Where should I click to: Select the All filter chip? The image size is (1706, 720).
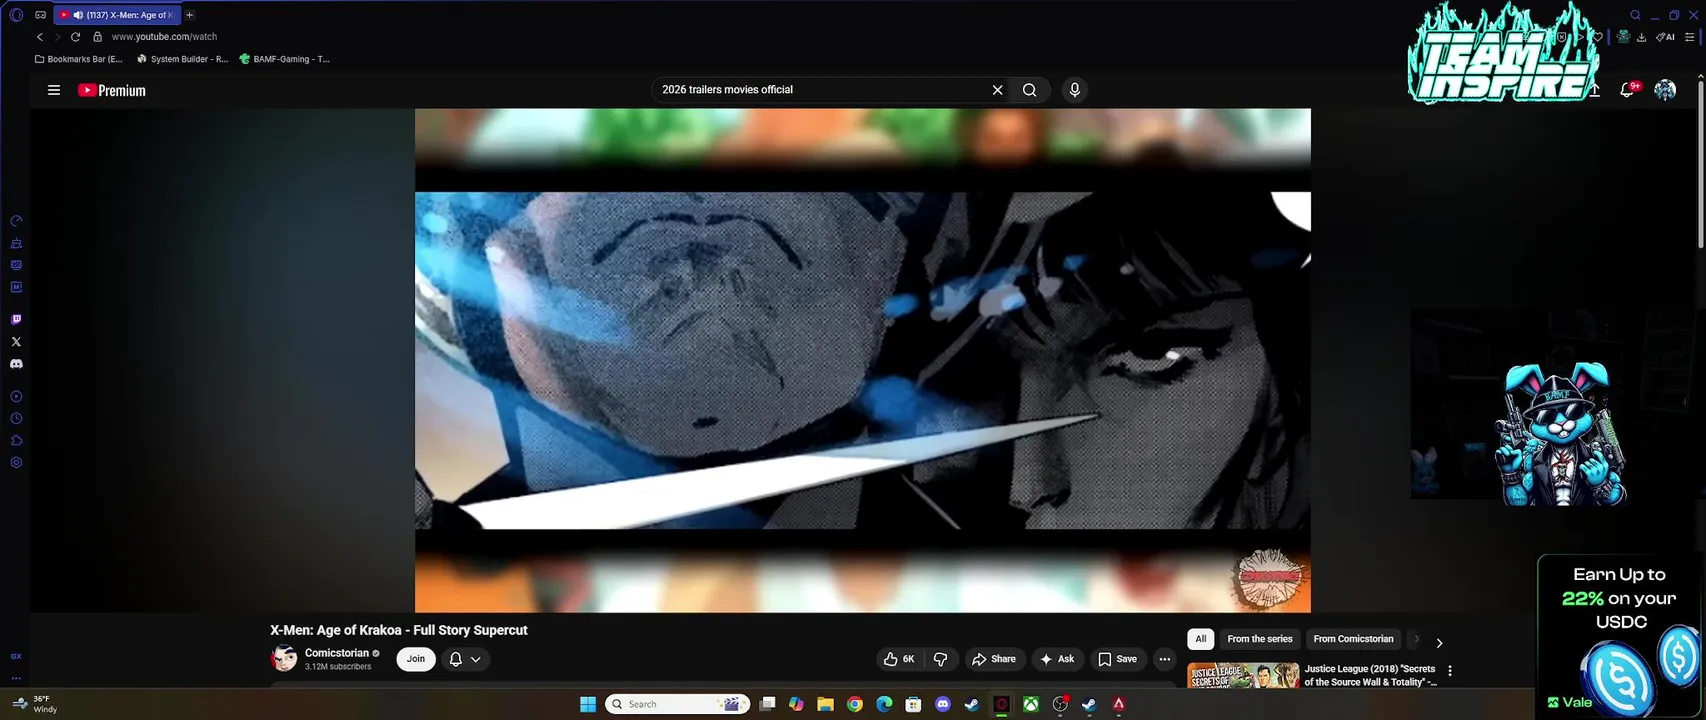[1201, 639]
